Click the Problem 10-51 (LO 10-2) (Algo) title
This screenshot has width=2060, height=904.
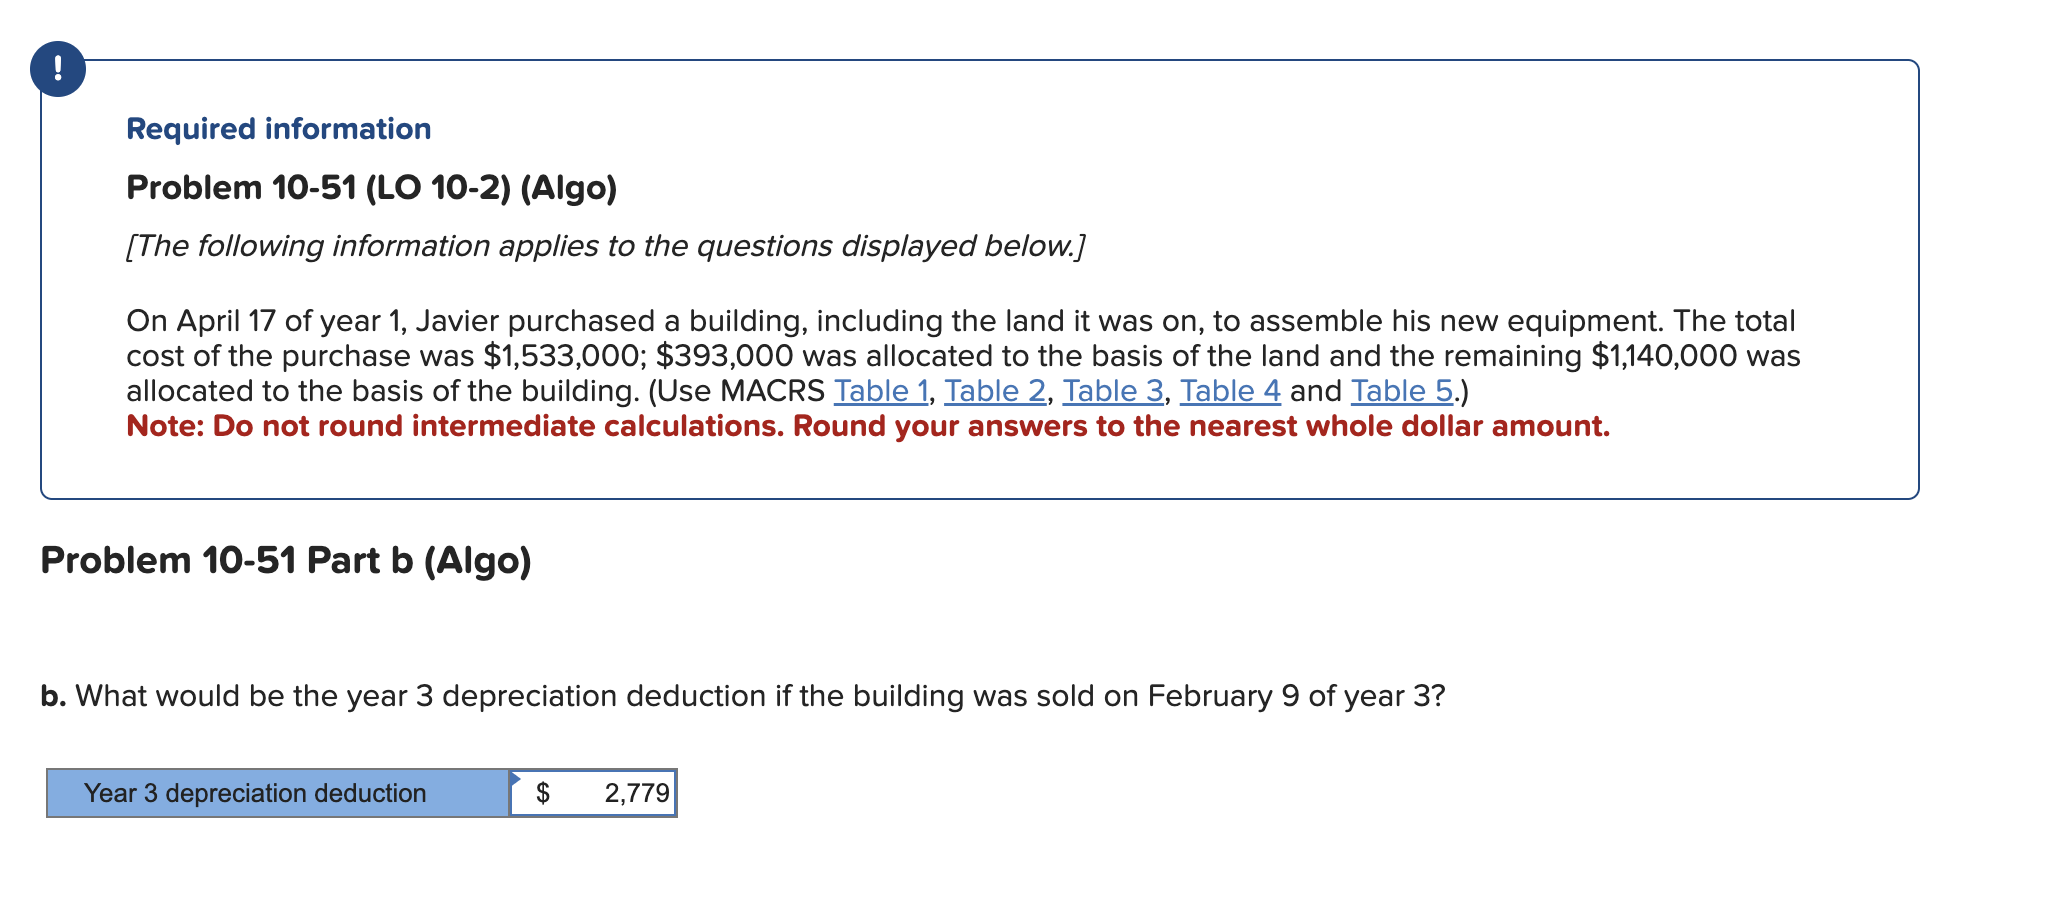point(372,187)
